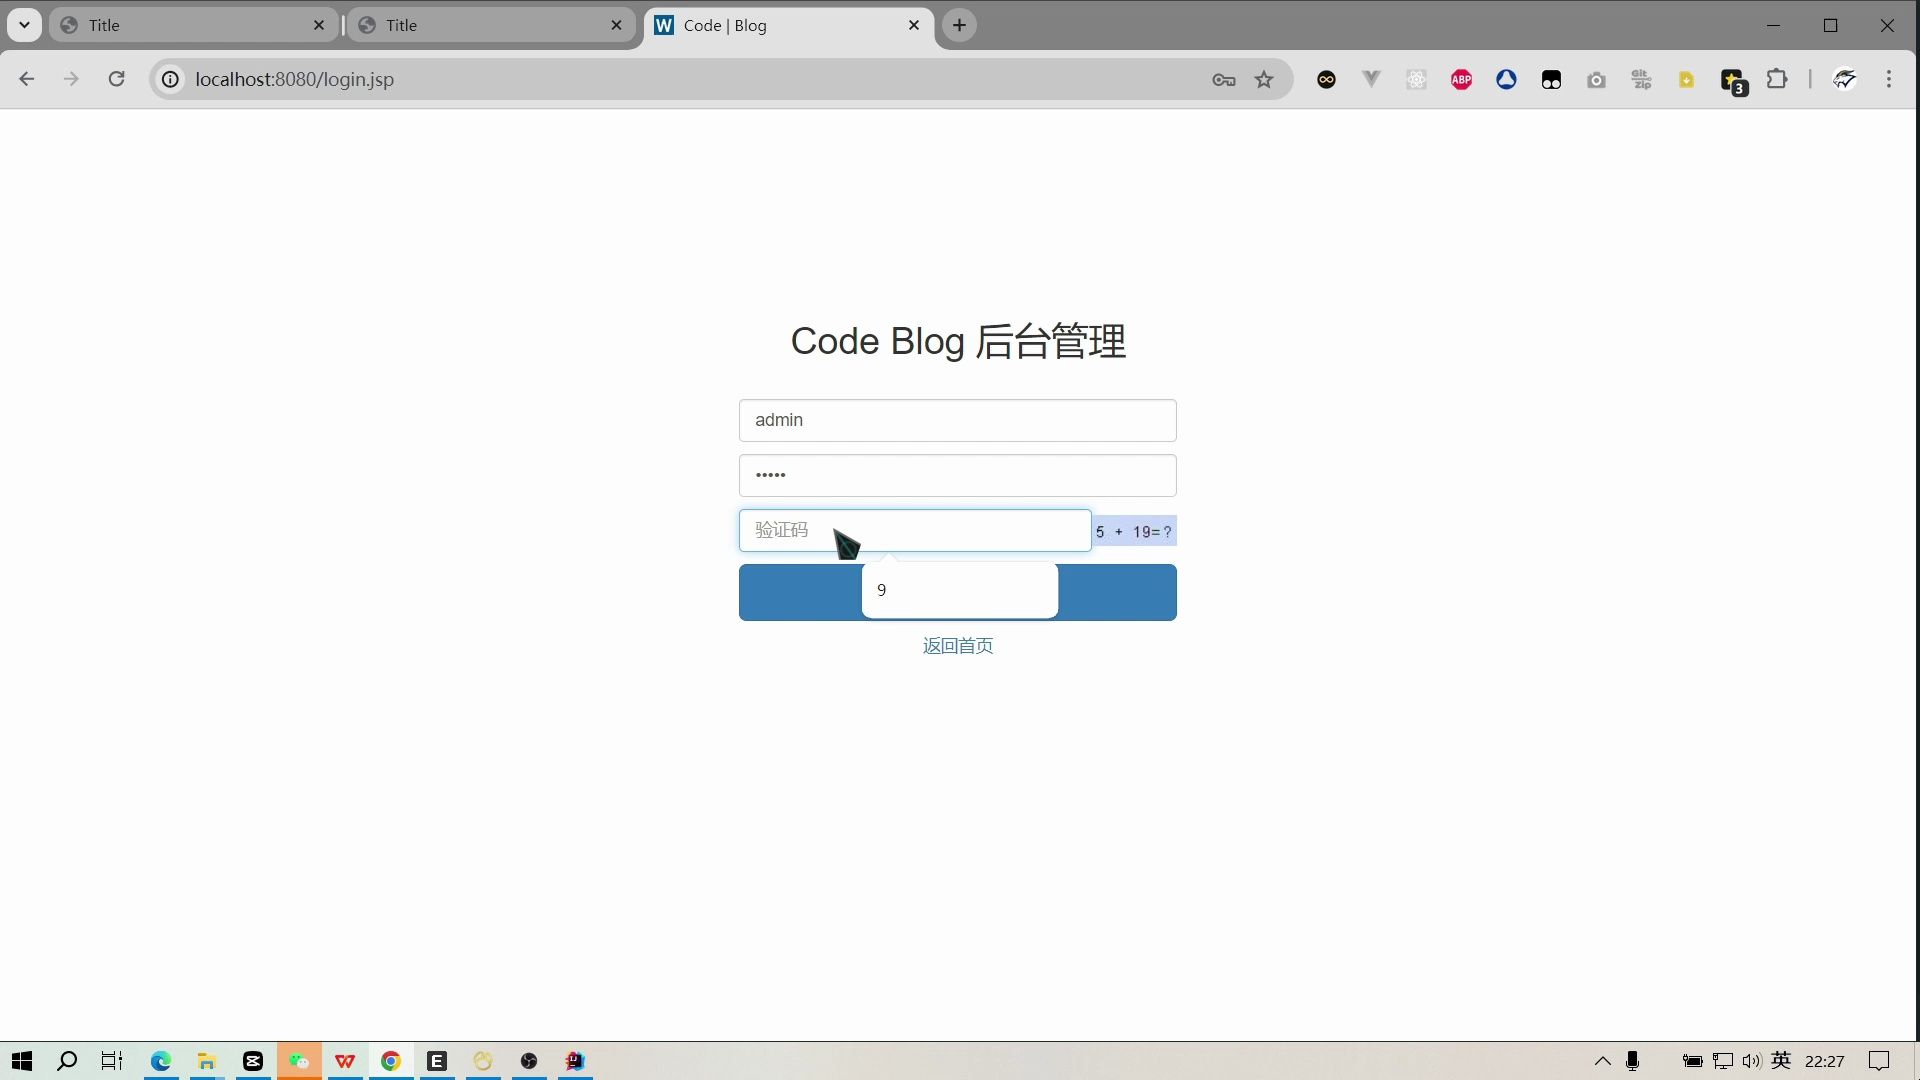
Task: Focus the admin username field
Action: pos(957,420)
